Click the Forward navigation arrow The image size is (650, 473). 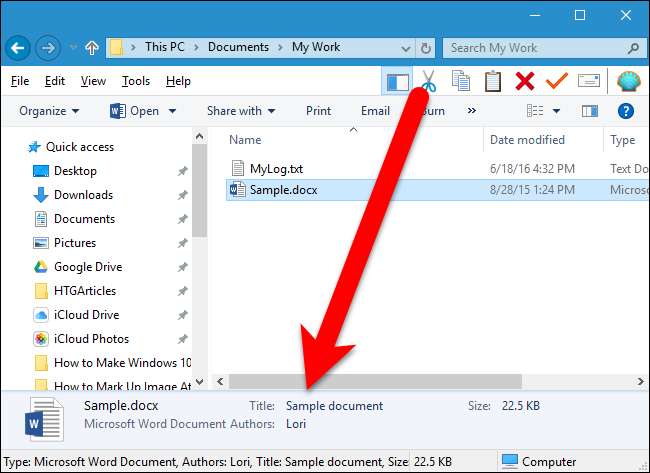pos(48,48)
